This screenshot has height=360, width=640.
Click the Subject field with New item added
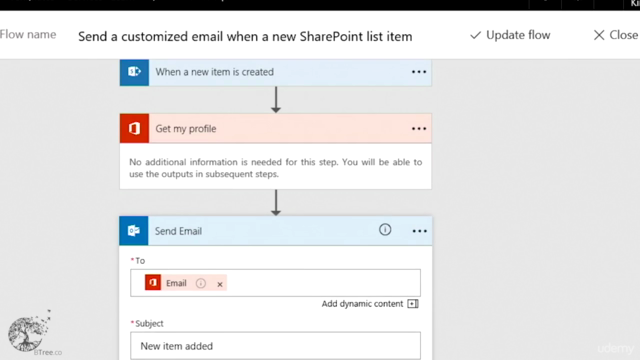coord(276,346)
